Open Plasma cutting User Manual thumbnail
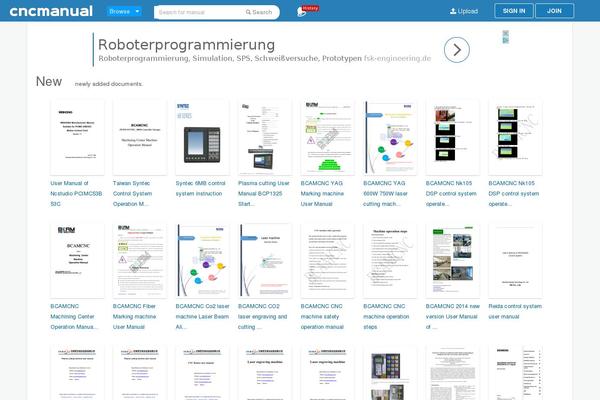 point(265,137)
